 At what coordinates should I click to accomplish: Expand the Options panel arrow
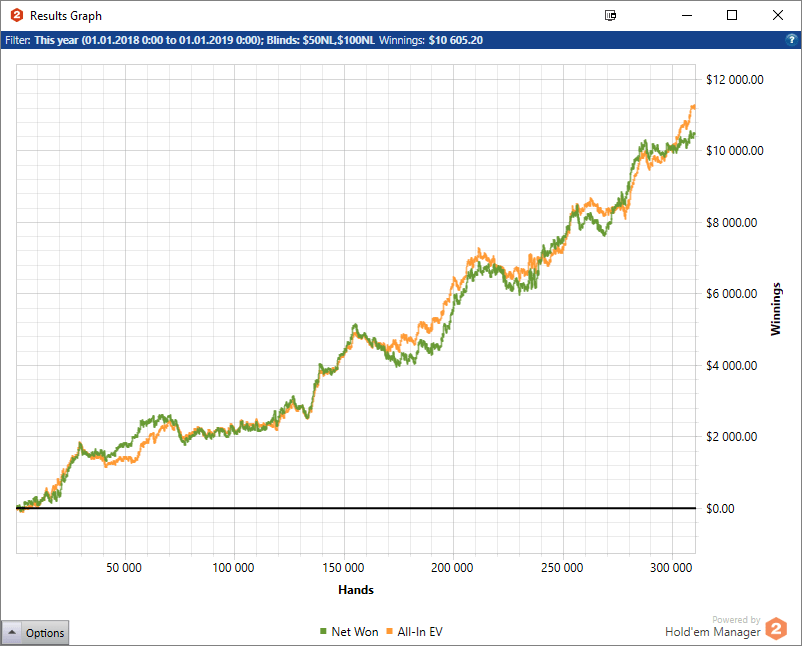point(11,633)
